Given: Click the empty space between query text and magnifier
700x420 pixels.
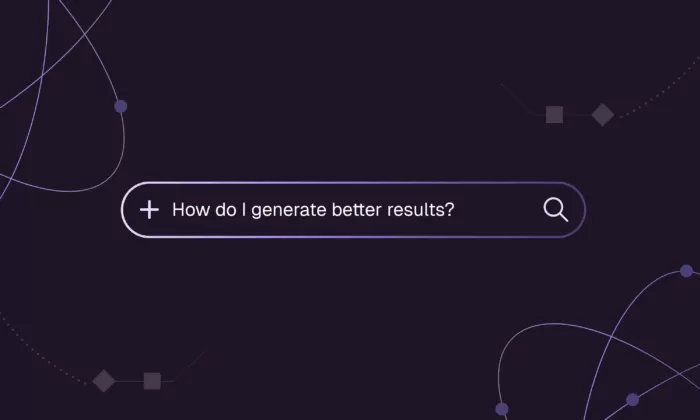Looking at the screenshot, I should [x=500, y=210].
